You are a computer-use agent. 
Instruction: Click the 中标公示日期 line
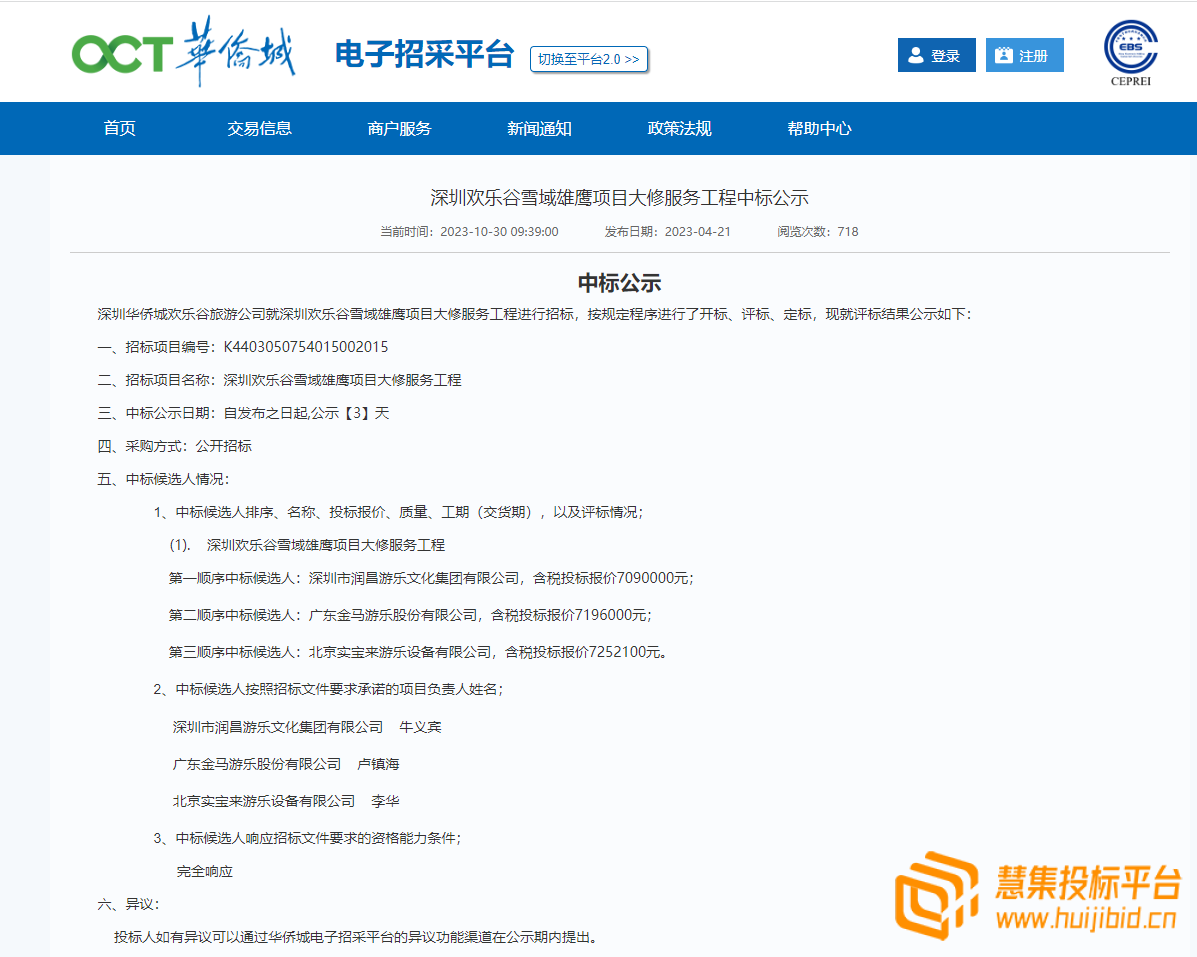(244, 413)
